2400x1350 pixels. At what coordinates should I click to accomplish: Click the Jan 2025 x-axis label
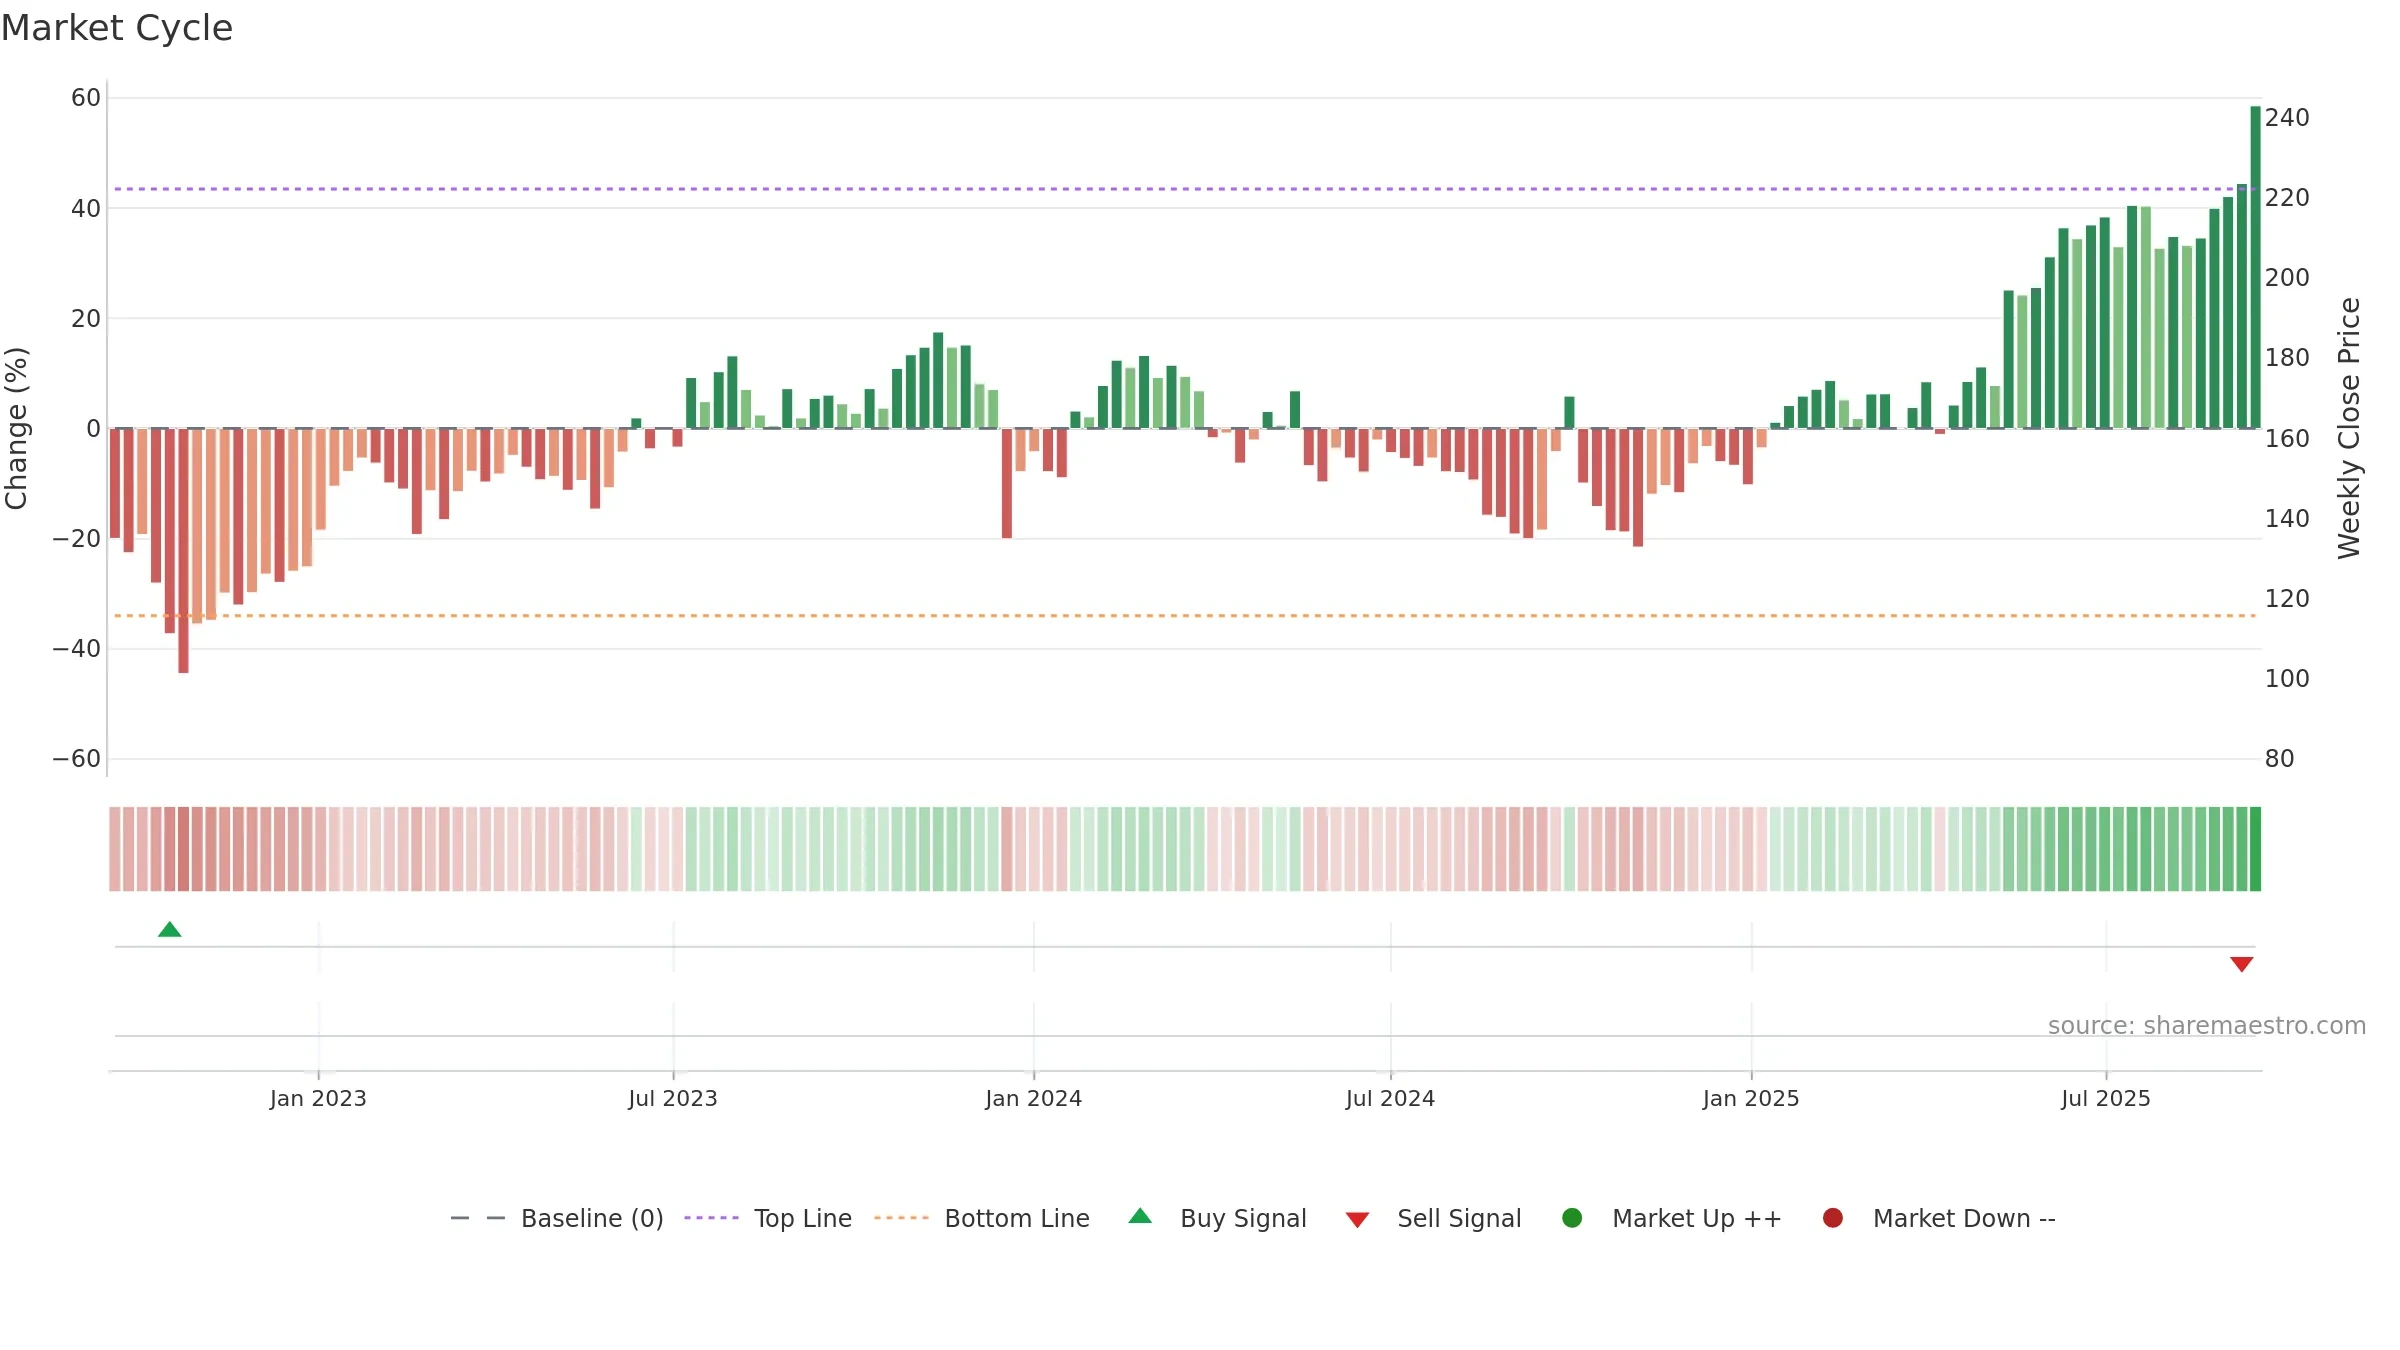point(1751,1099)
